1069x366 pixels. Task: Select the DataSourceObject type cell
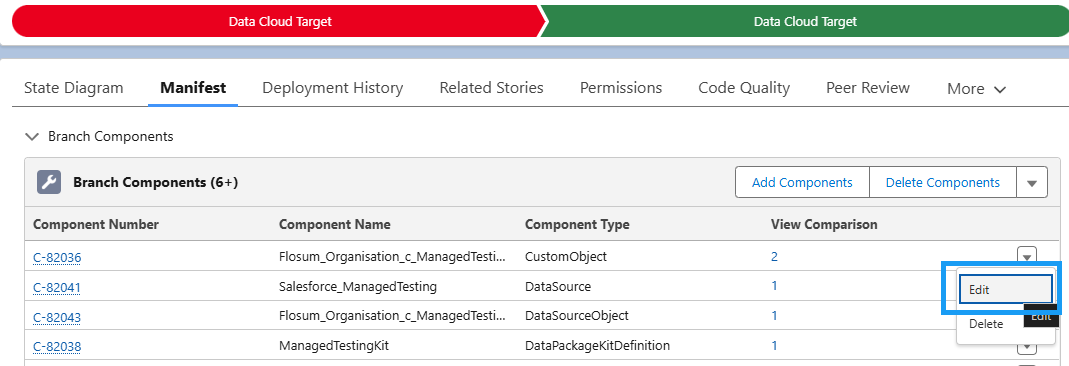tap(577, 316)
